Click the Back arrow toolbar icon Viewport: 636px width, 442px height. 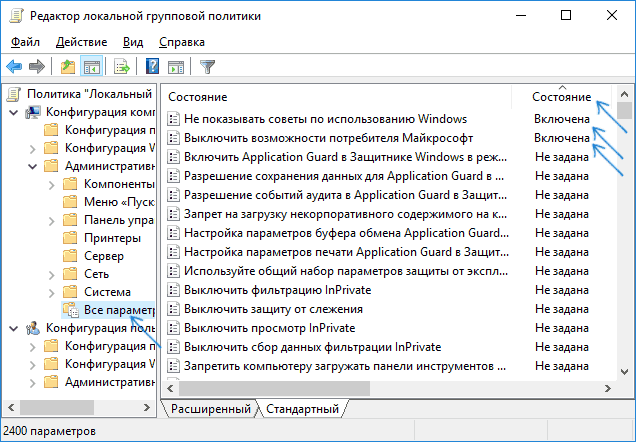point(14,67)
